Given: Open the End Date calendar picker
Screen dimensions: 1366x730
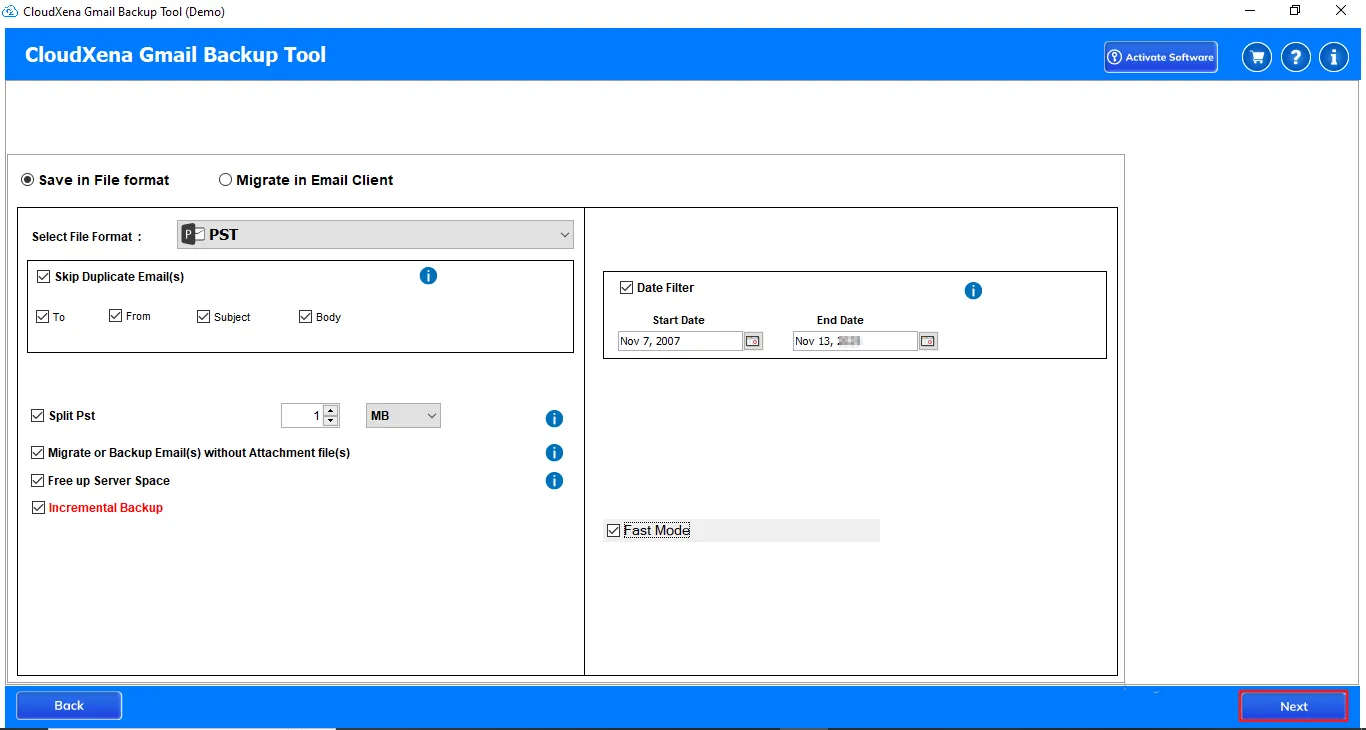Looking at the screenshot, I should pyautogui.click(x=928, y=341).
